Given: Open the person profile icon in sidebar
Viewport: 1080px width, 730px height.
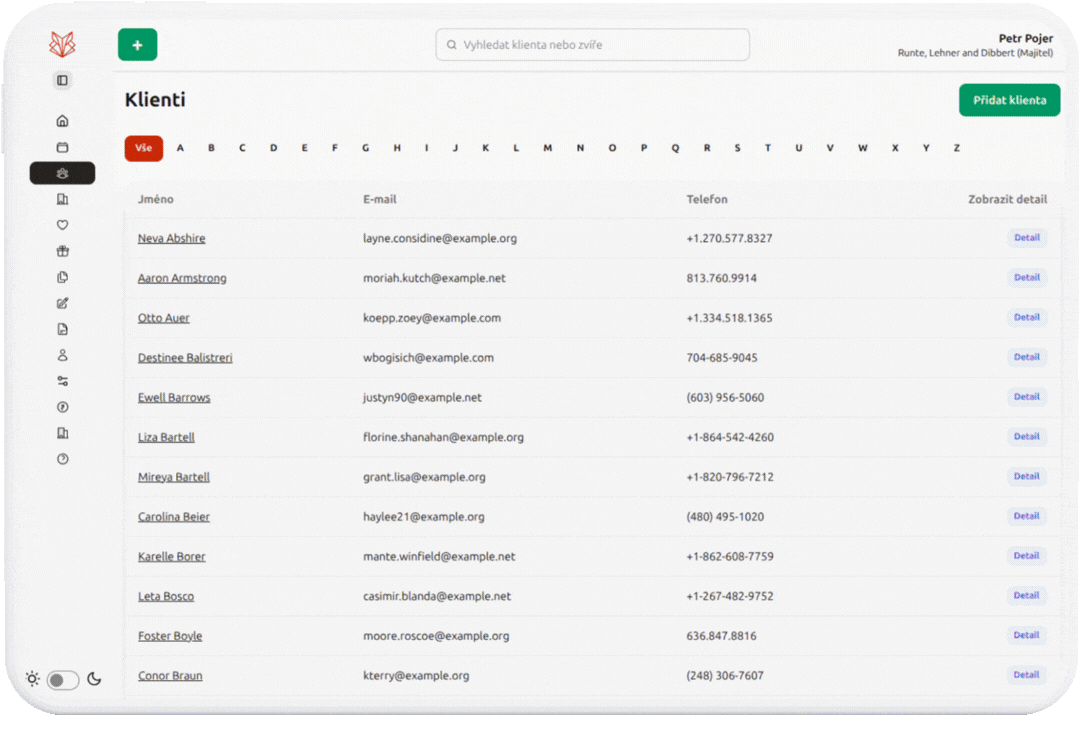Looking at the screenshot, I should coord(62,355).
